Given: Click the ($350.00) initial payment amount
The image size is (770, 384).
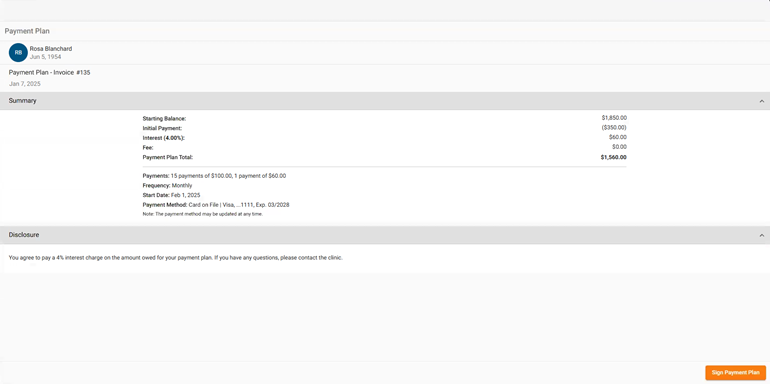Looking at the screenshot, I should tap(614, 127).
